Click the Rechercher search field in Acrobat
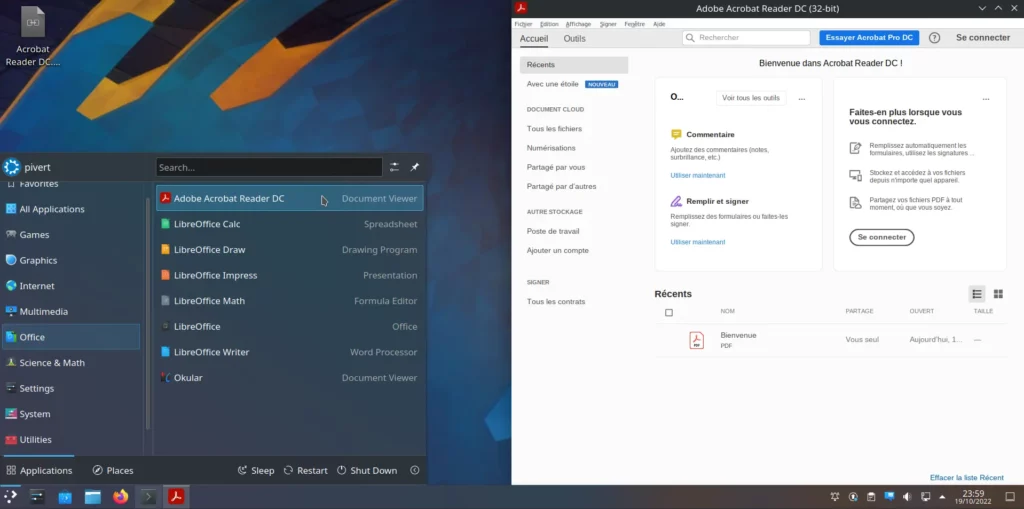The height and width of the screenshot is (509, 1024). (746, 38)
